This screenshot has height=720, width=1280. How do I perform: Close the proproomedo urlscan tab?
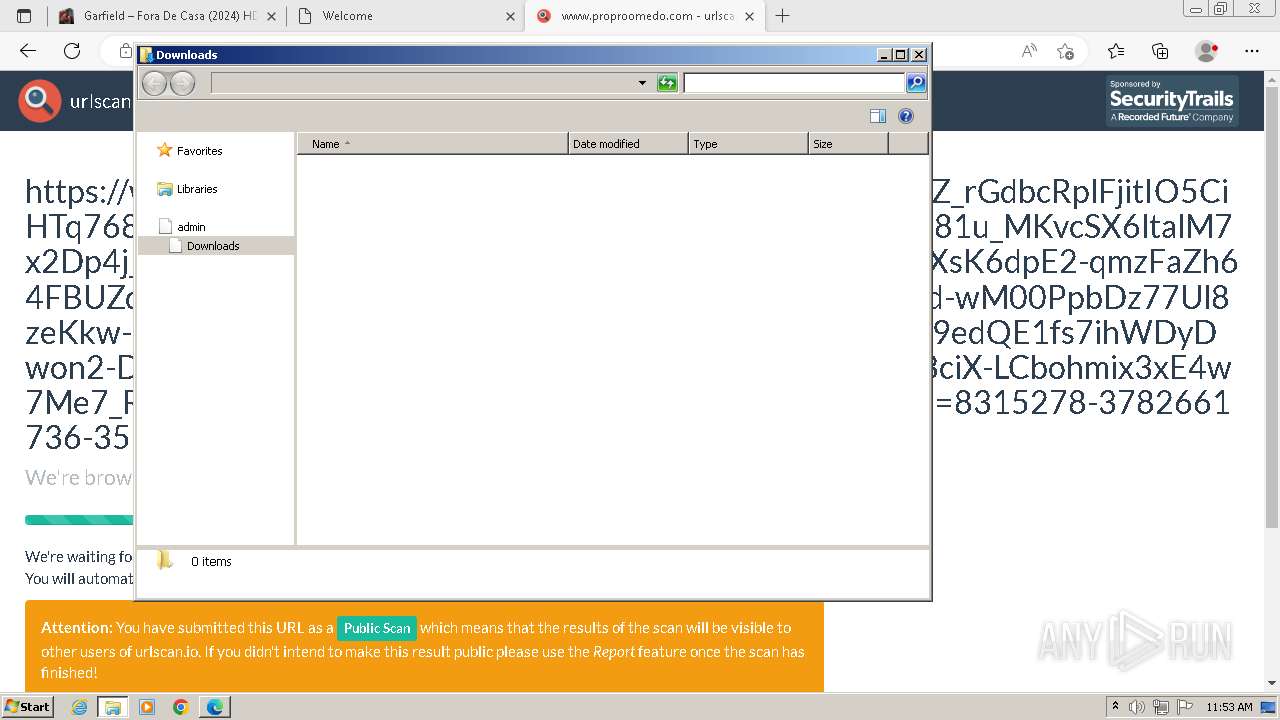749,16
